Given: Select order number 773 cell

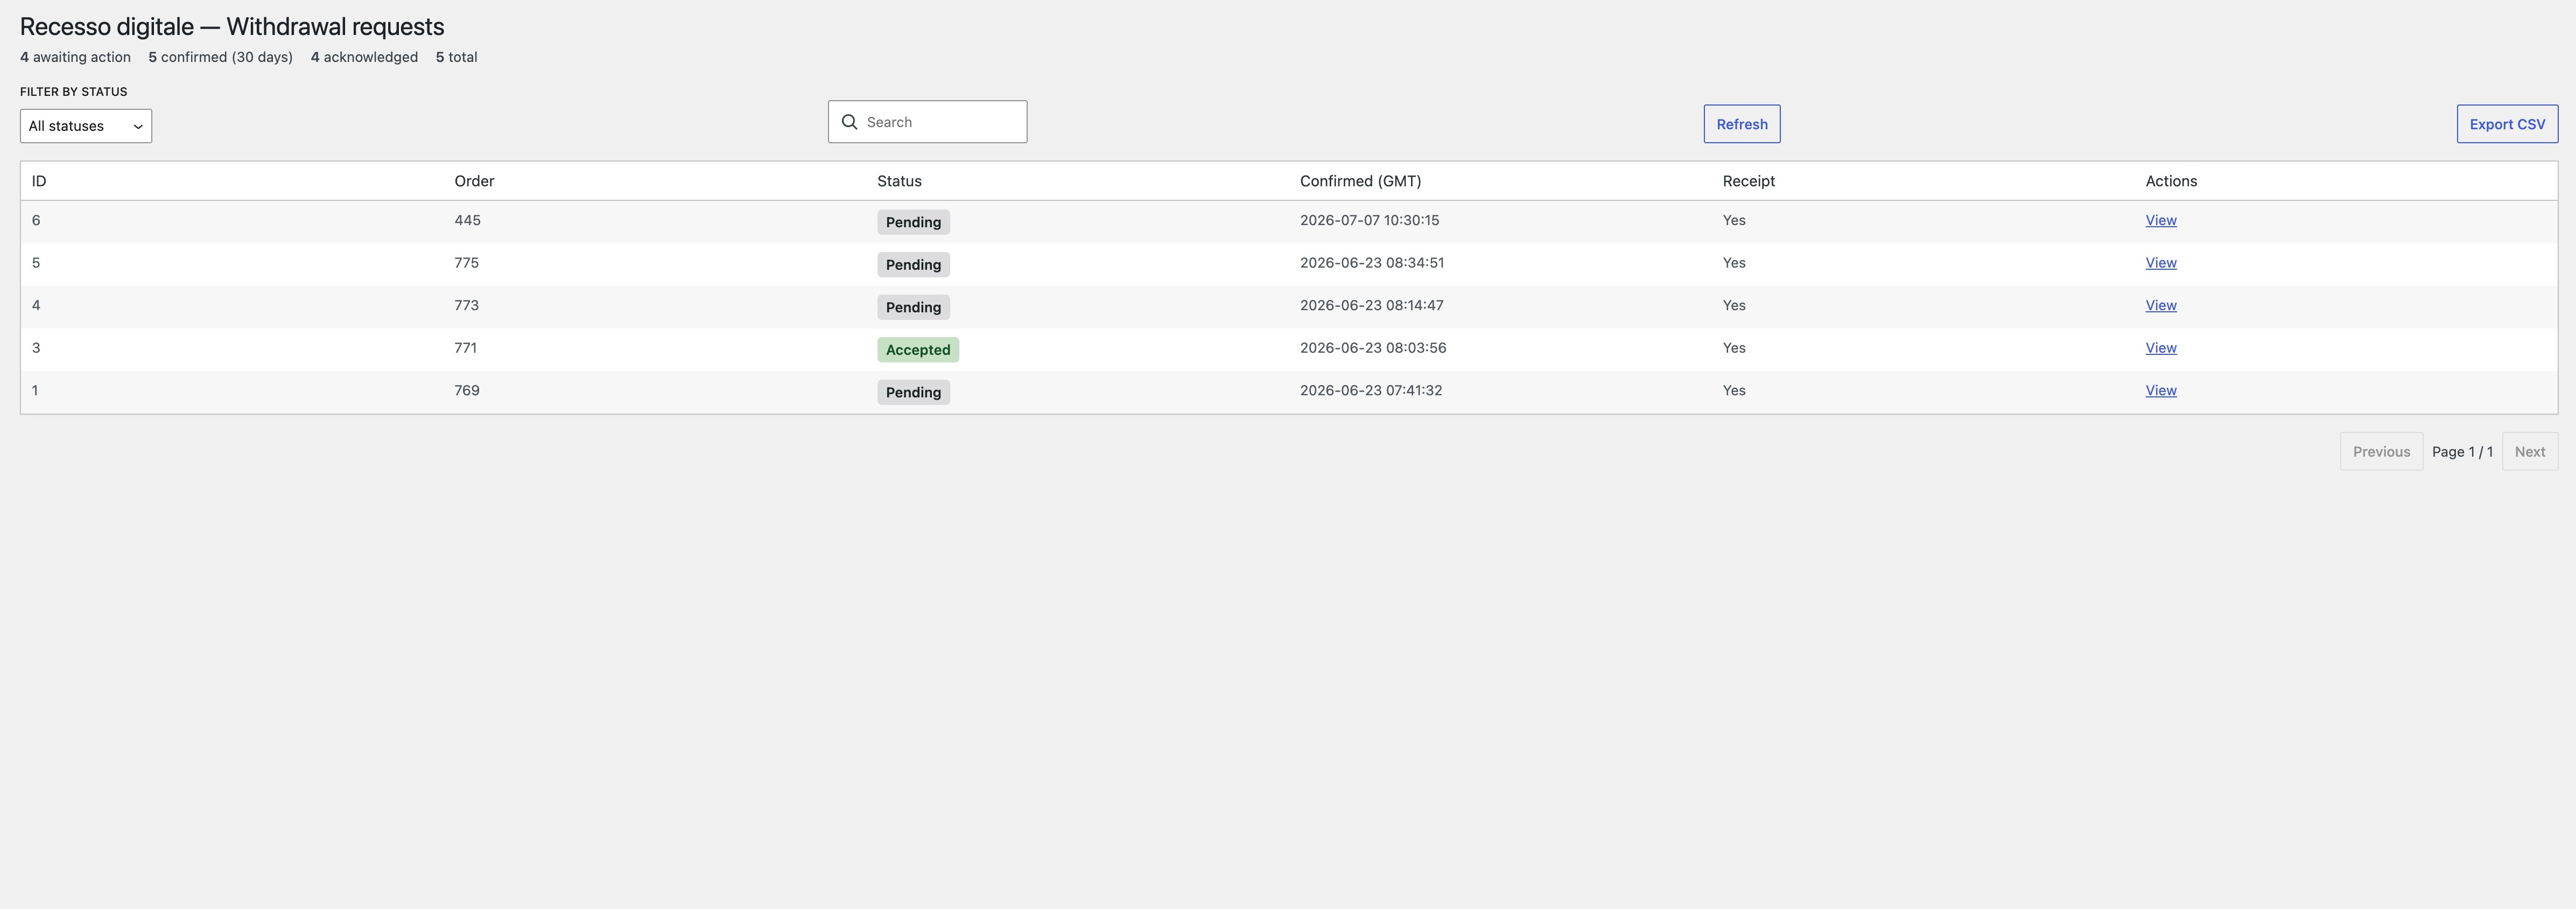Looking at the screenshot, I should [466, 305].
